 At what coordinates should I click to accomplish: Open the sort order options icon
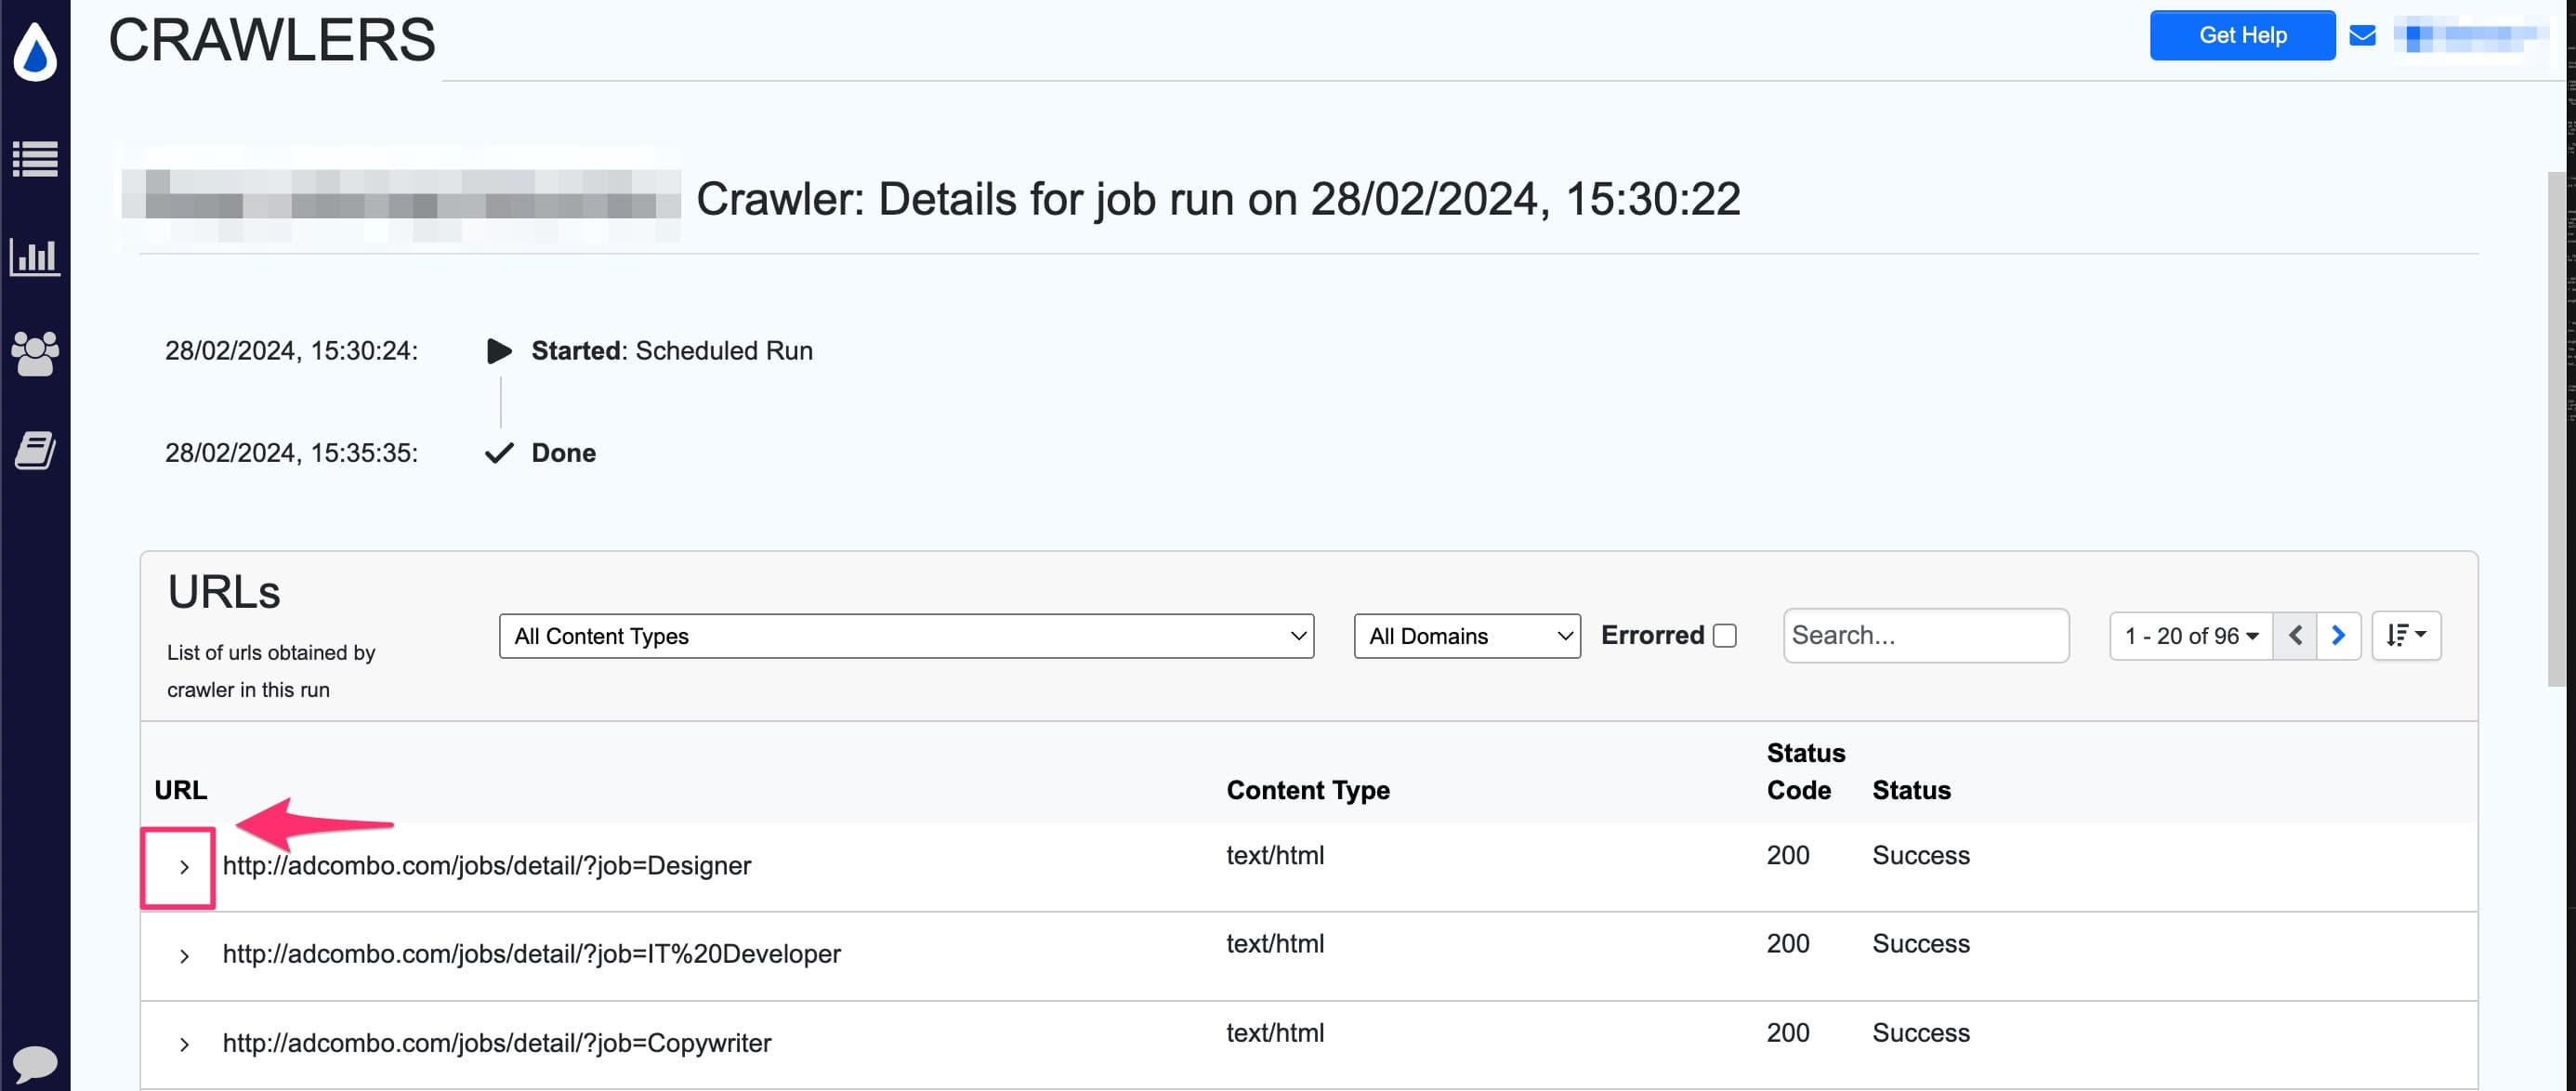[x=2406, y=635]
